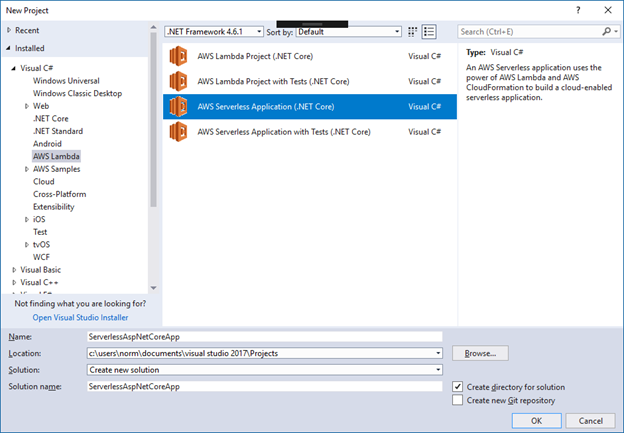The image size is (624, 433).
Task: Expand the Web tree node
Action: pyautogui.click(x=27, y=106)
